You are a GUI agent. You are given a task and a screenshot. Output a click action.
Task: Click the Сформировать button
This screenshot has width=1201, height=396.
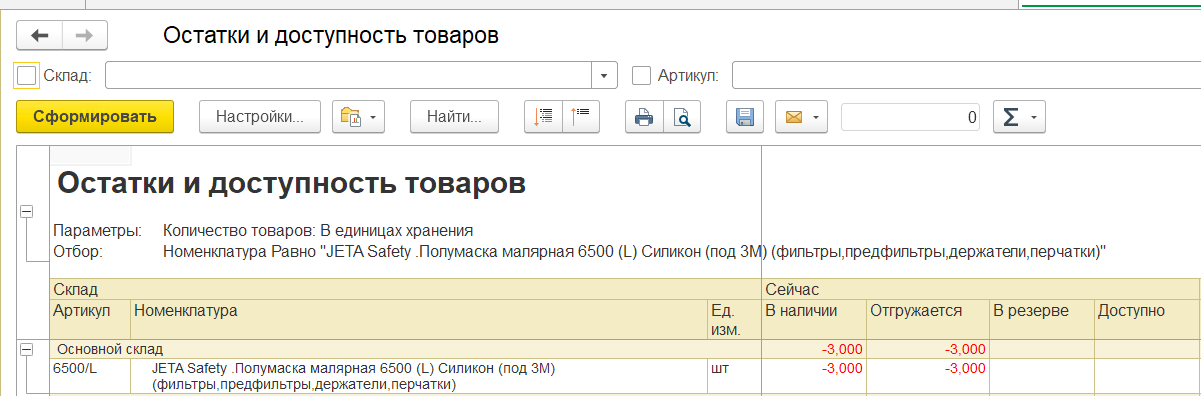click(95, 117)
